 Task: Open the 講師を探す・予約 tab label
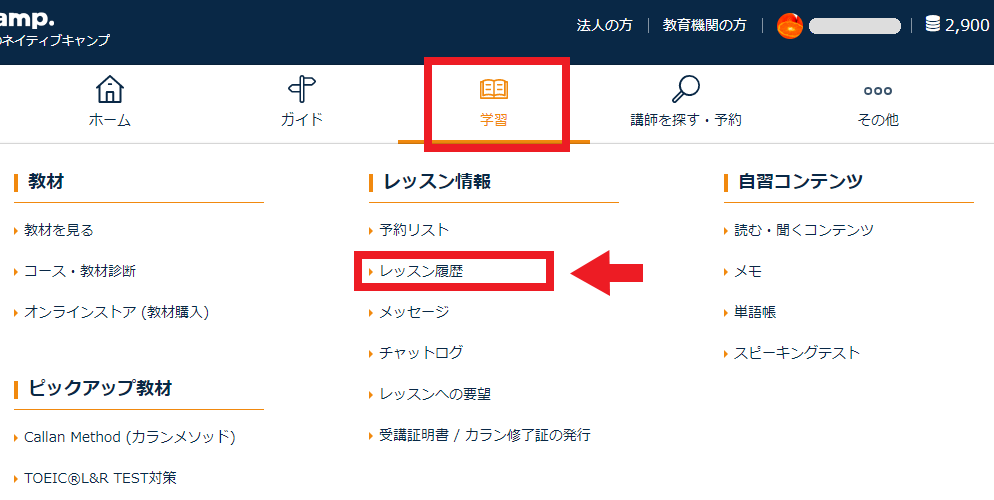685,120
